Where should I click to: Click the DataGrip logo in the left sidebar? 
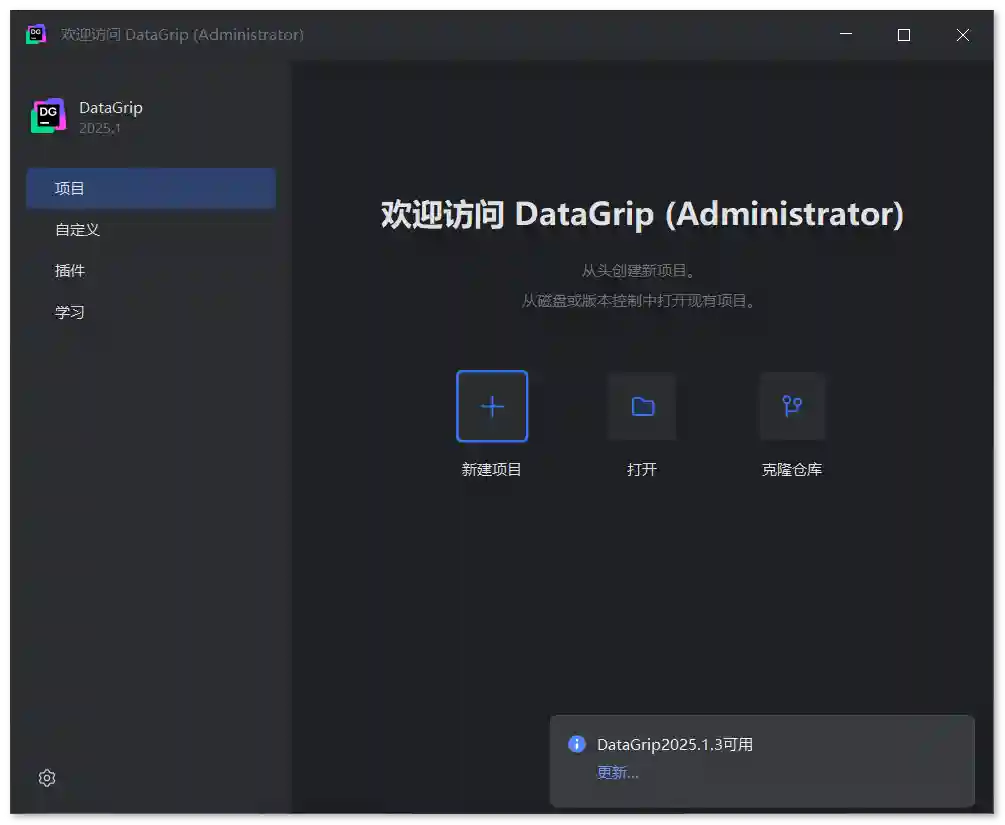click(x=48, y=116)
